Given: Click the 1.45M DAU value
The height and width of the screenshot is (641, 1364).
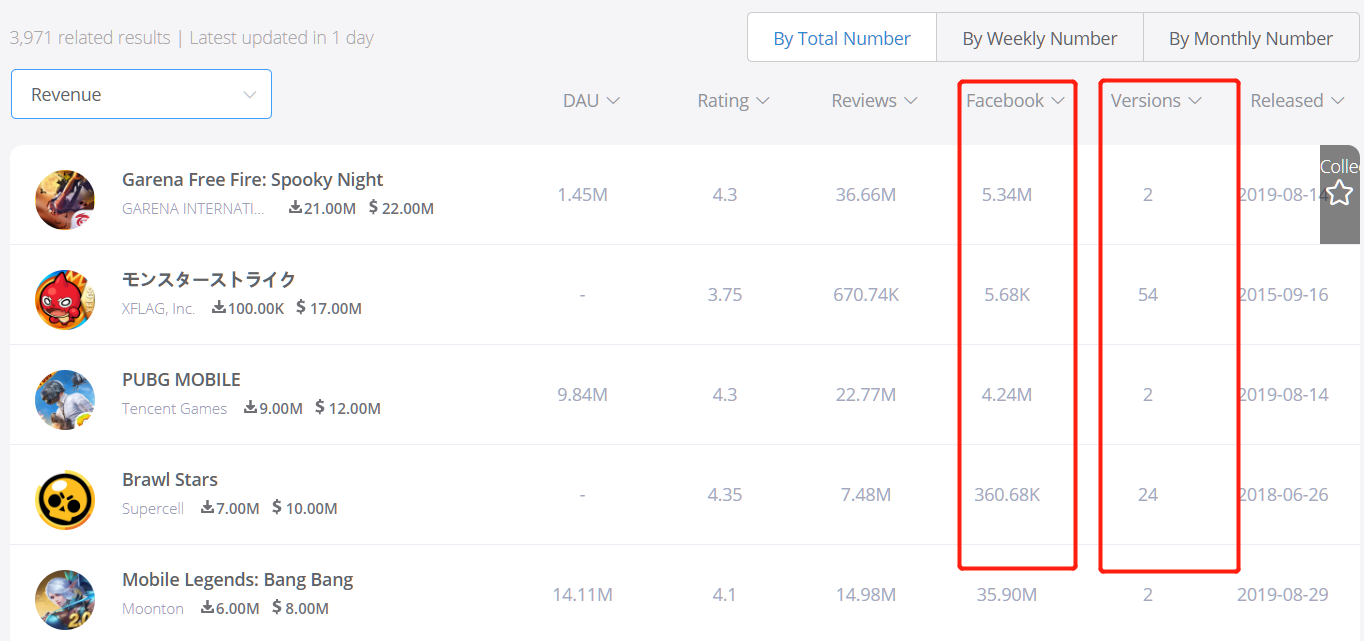Looking at the screenshot, I should [582, 194].
